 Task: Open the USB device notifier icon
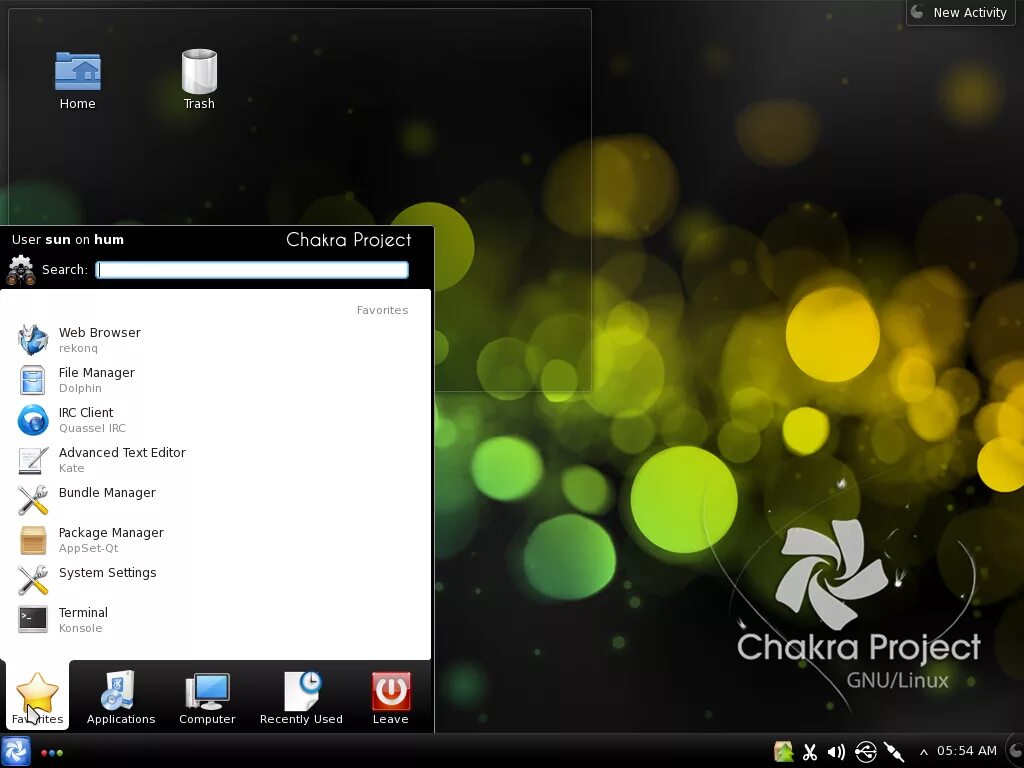(x=866, y=751)
